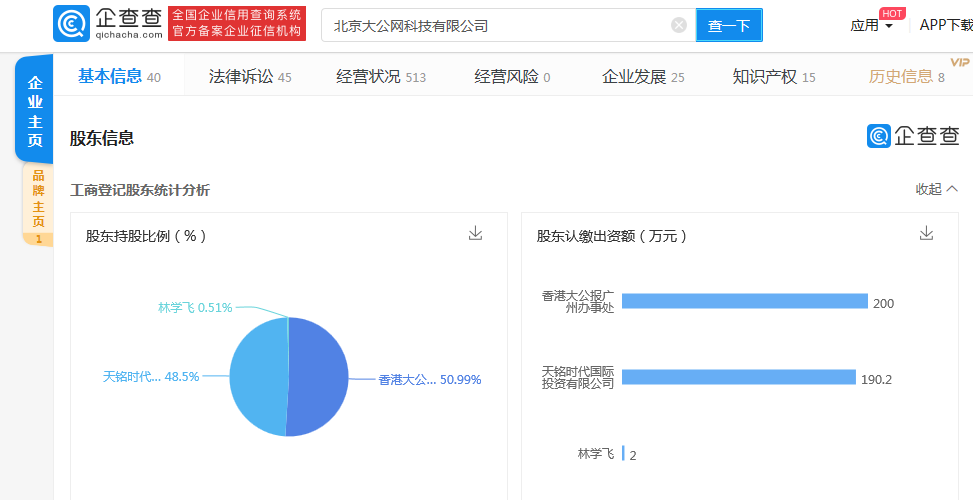Clear the search box with X icon
Viewport: 973px width, 500px height.
(x=679, y=25)
